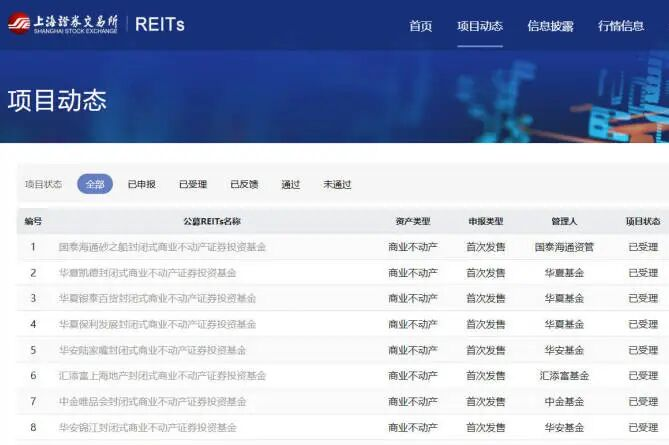Viewport: 669px width, 445px height.
Task: Open 华夏凯德封闭式商业不动产 fund link
Action: pyautogui.click(x=147, y=273)
